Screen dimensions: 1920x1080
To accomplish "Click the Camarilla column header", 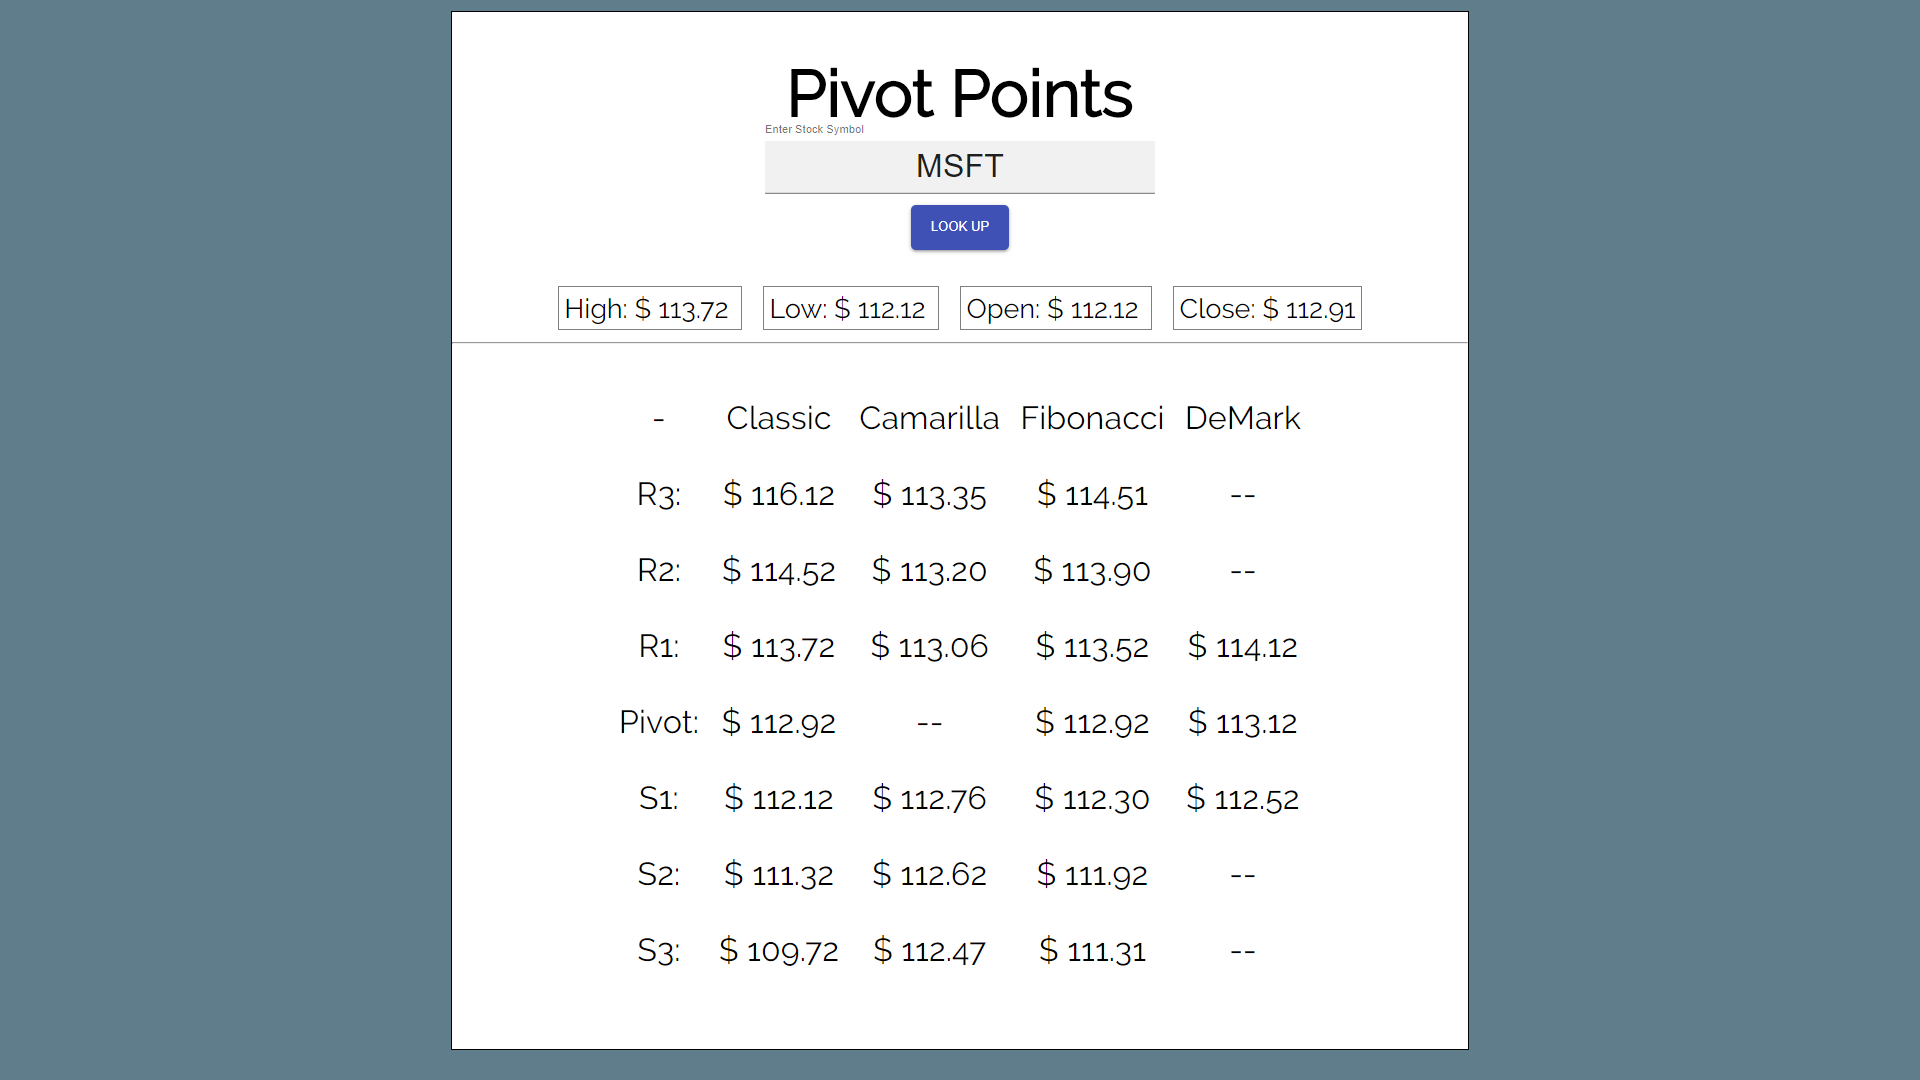I will coord(929,418).
